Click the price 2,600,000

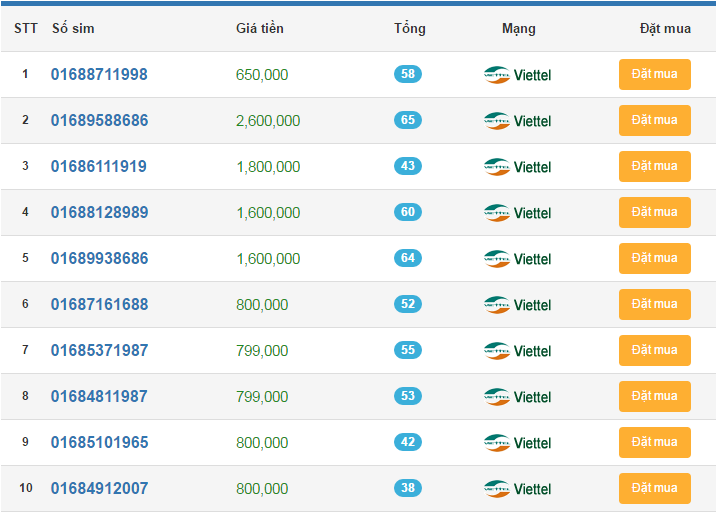(x=268, y=121)
